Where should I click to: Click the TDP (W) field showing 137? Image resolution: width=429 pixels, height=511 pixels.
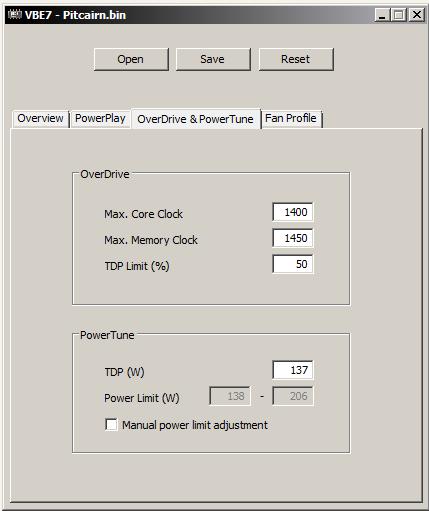click(x=293, y=370)
